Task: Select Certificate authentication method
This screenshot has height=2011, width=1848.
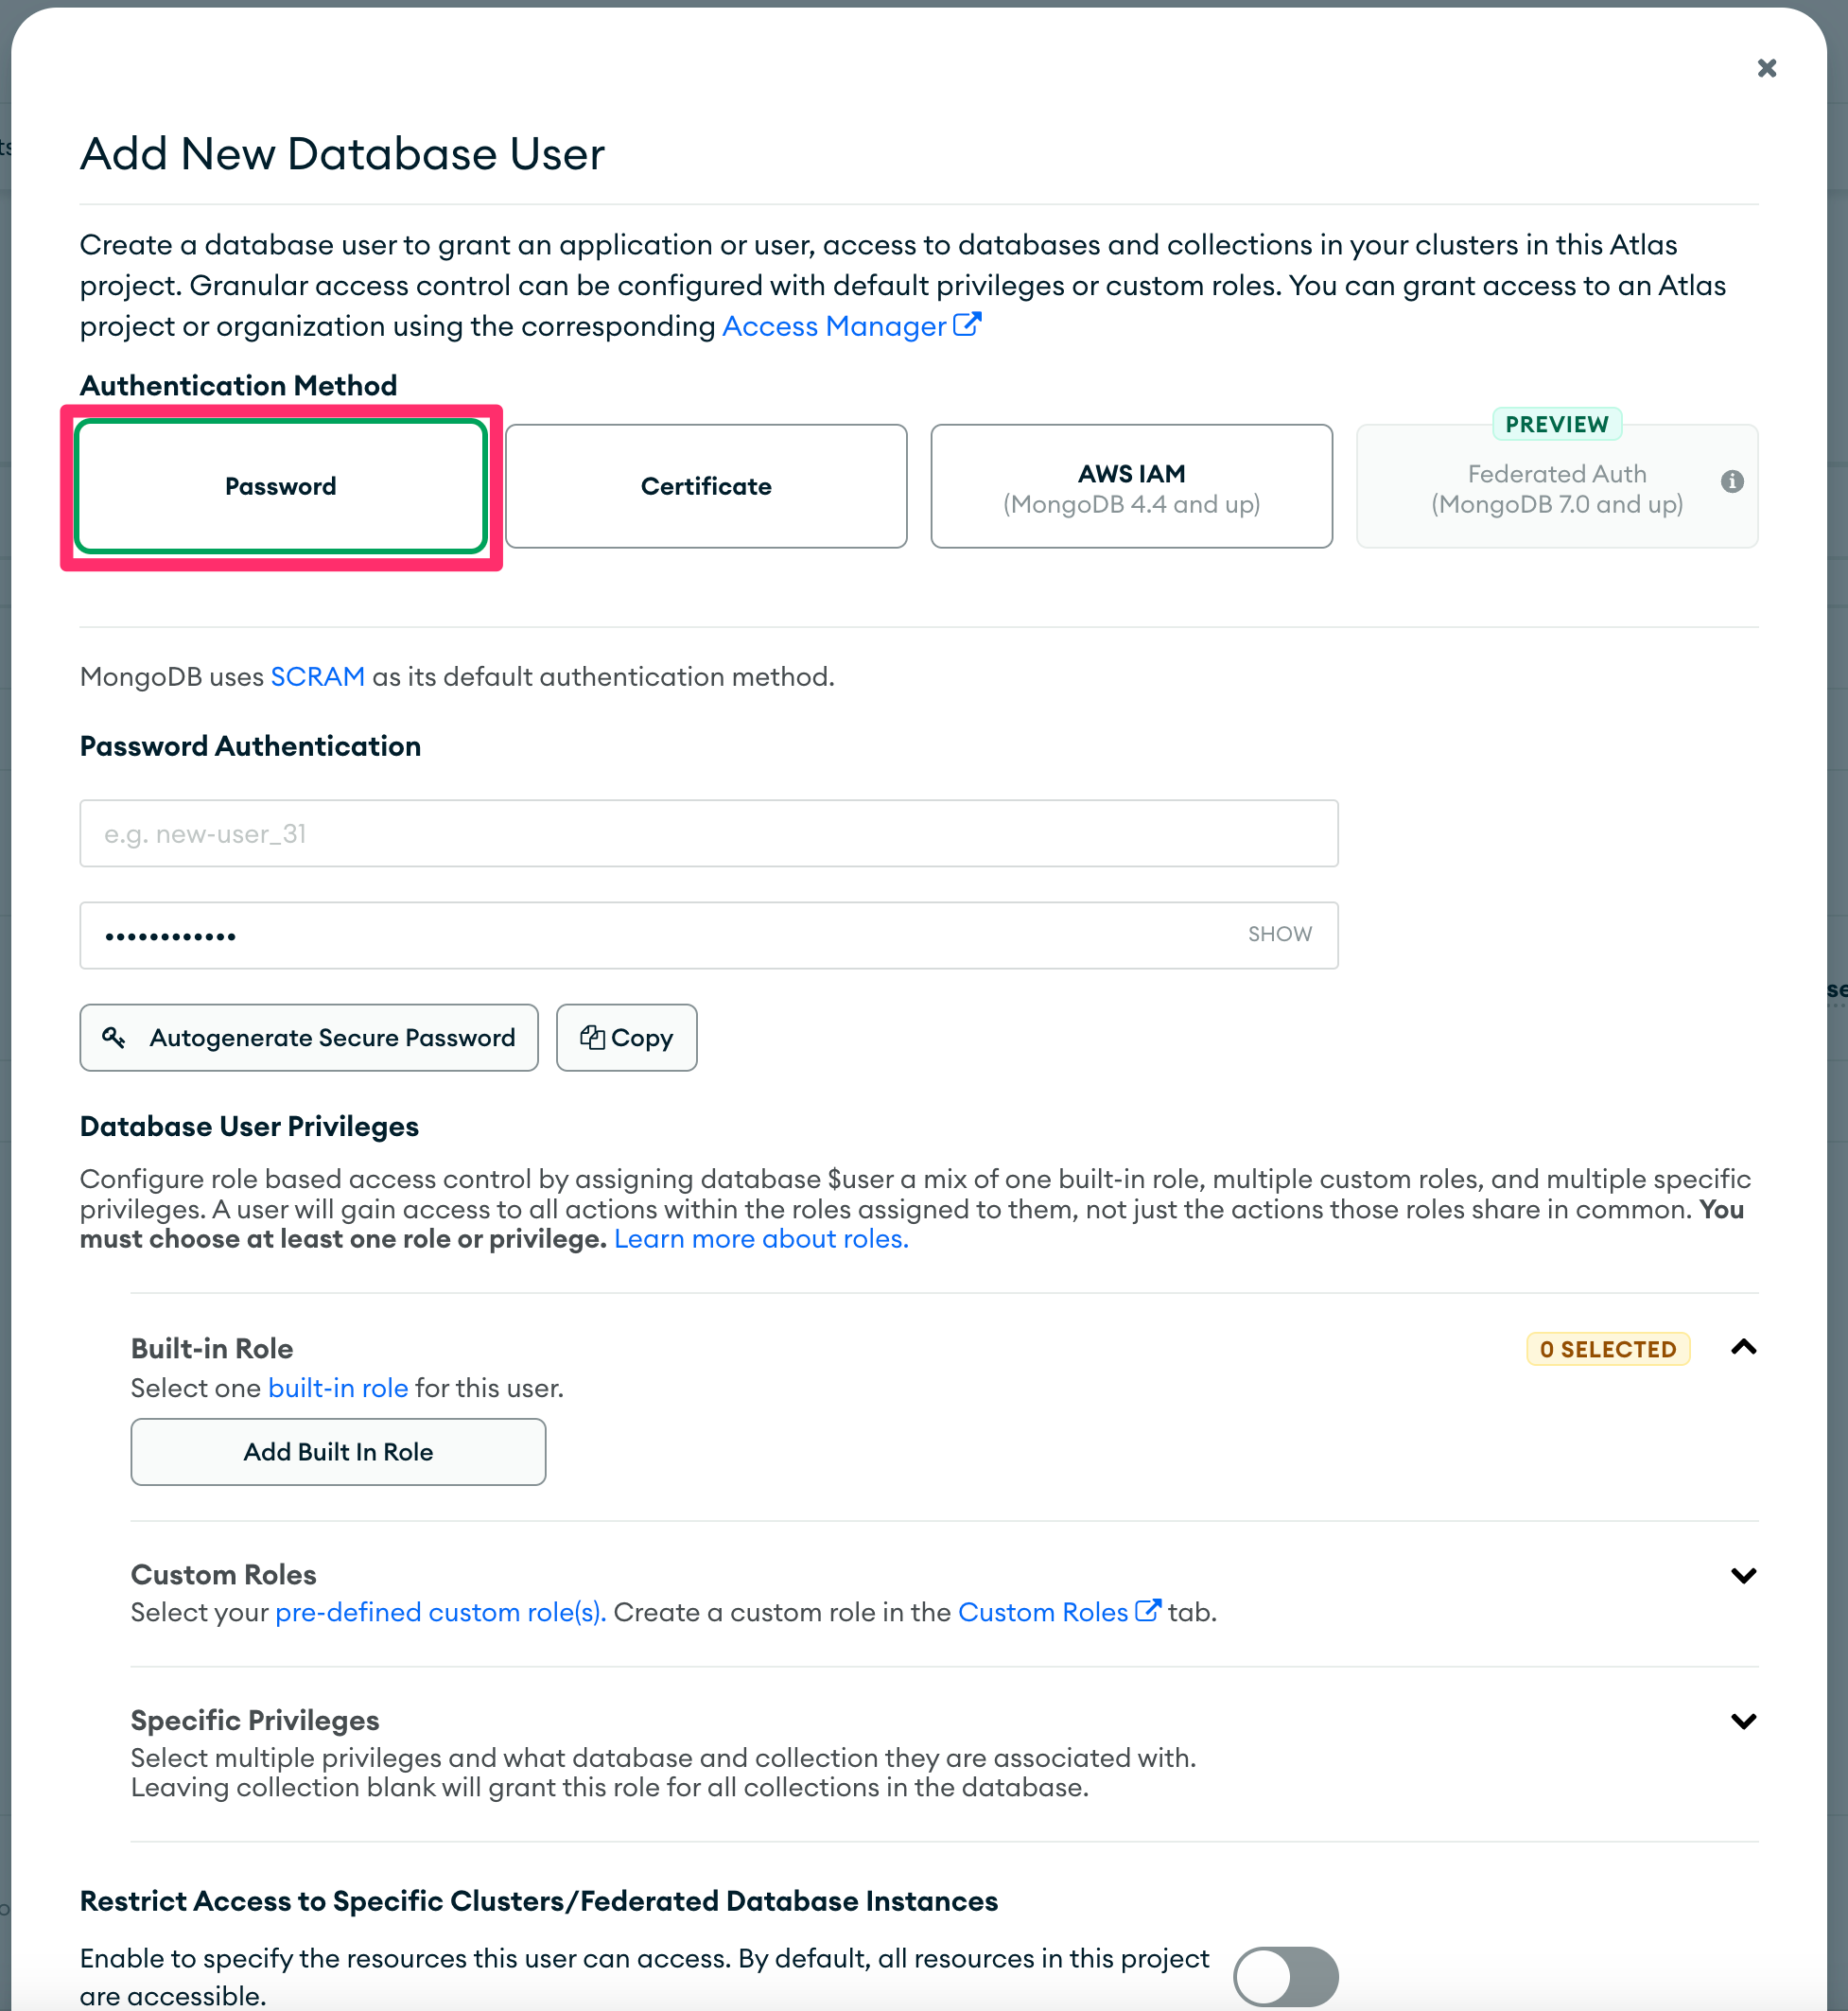Action: [705, 486]
